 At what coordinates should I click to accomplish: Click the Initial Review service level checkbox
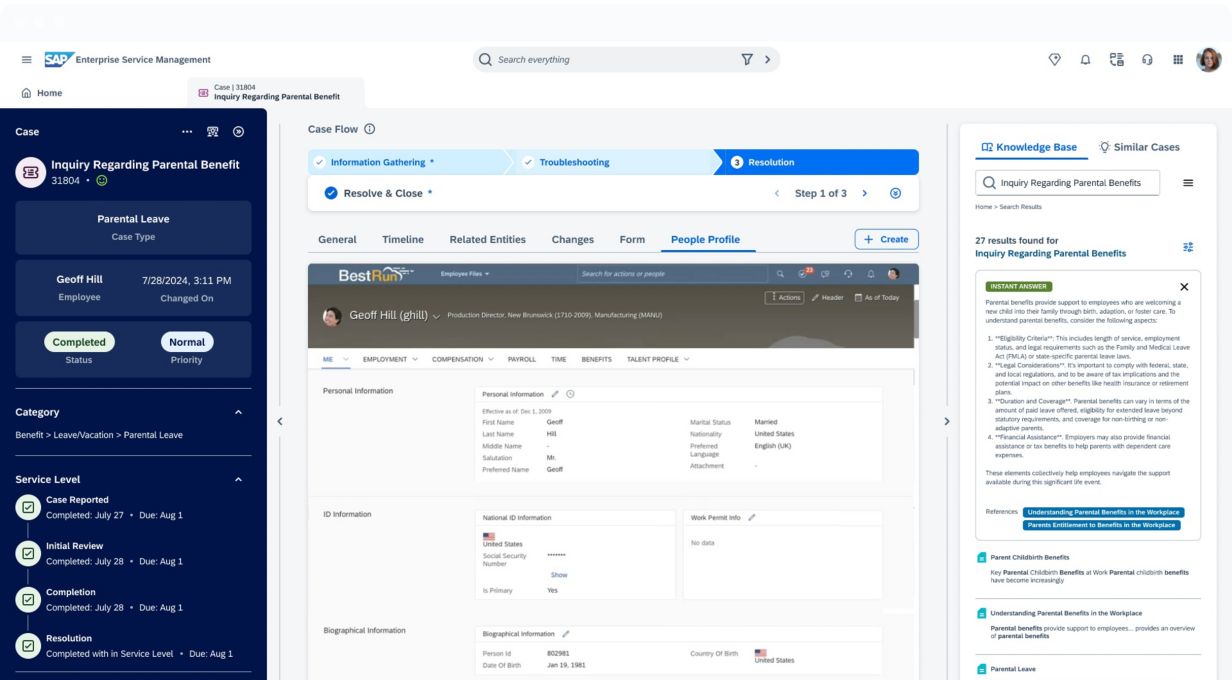click(29, 554)
